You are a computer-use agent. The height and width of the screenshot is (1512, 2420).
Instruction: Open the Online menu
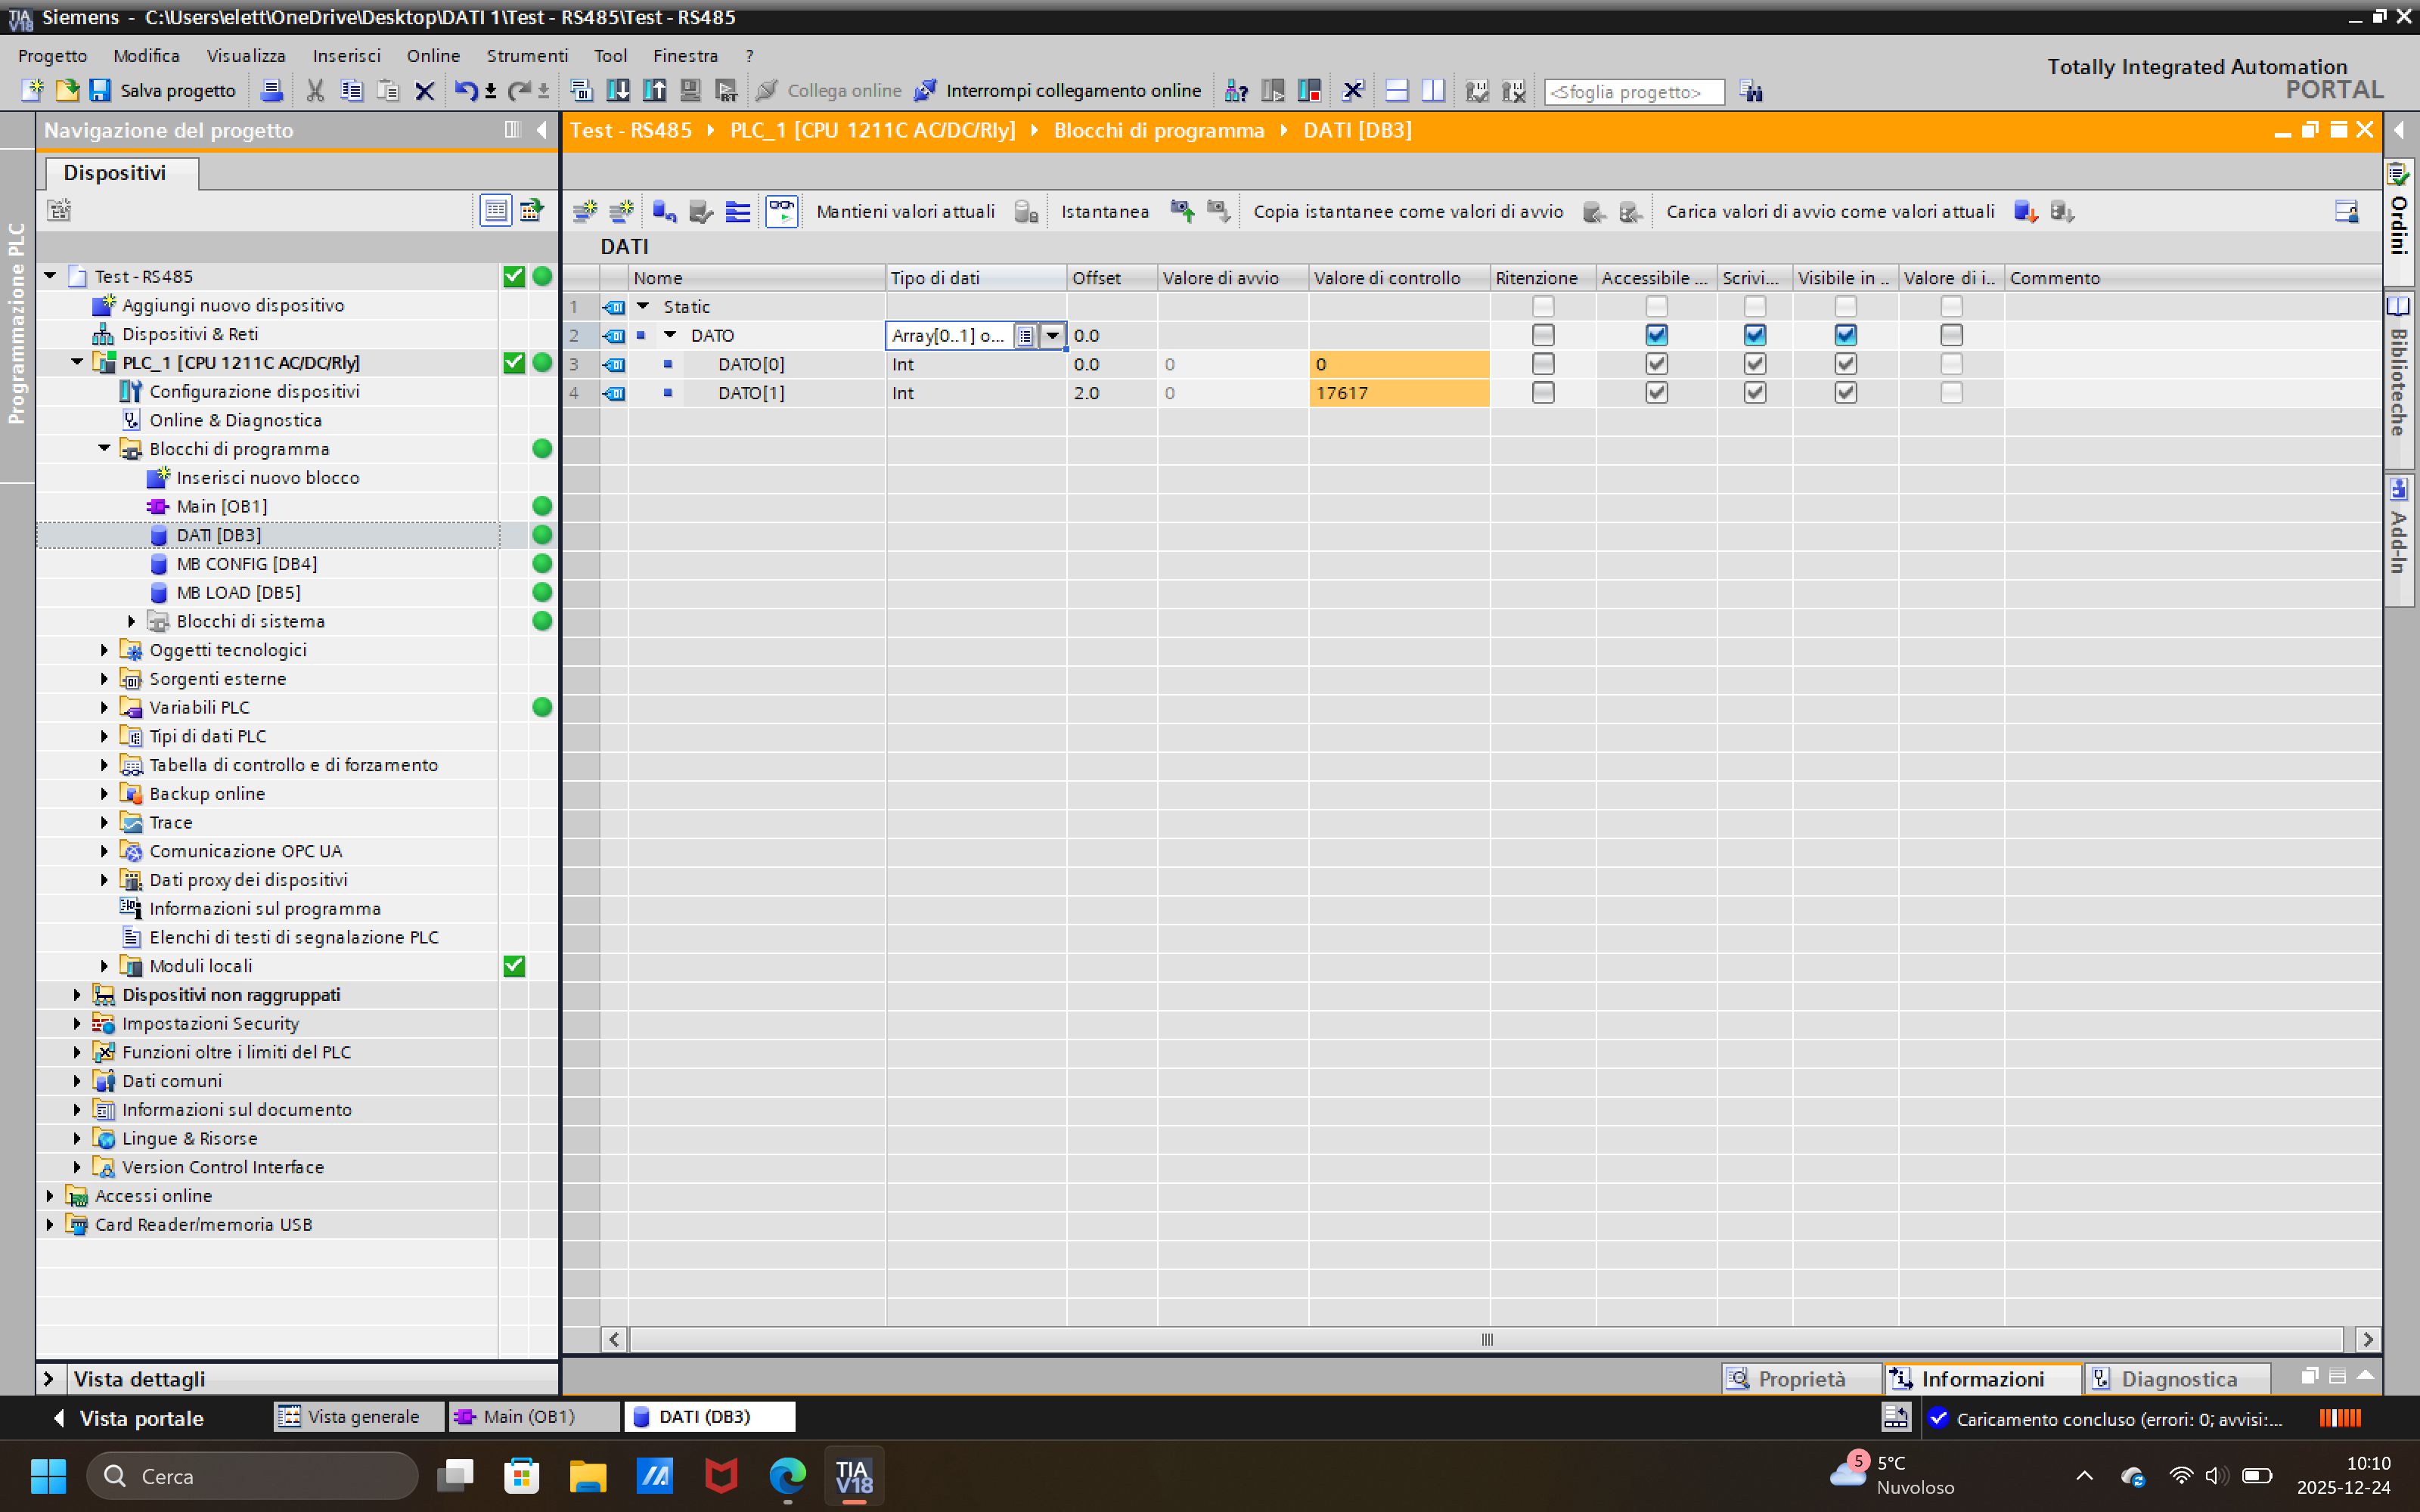[x=432, y=56]
